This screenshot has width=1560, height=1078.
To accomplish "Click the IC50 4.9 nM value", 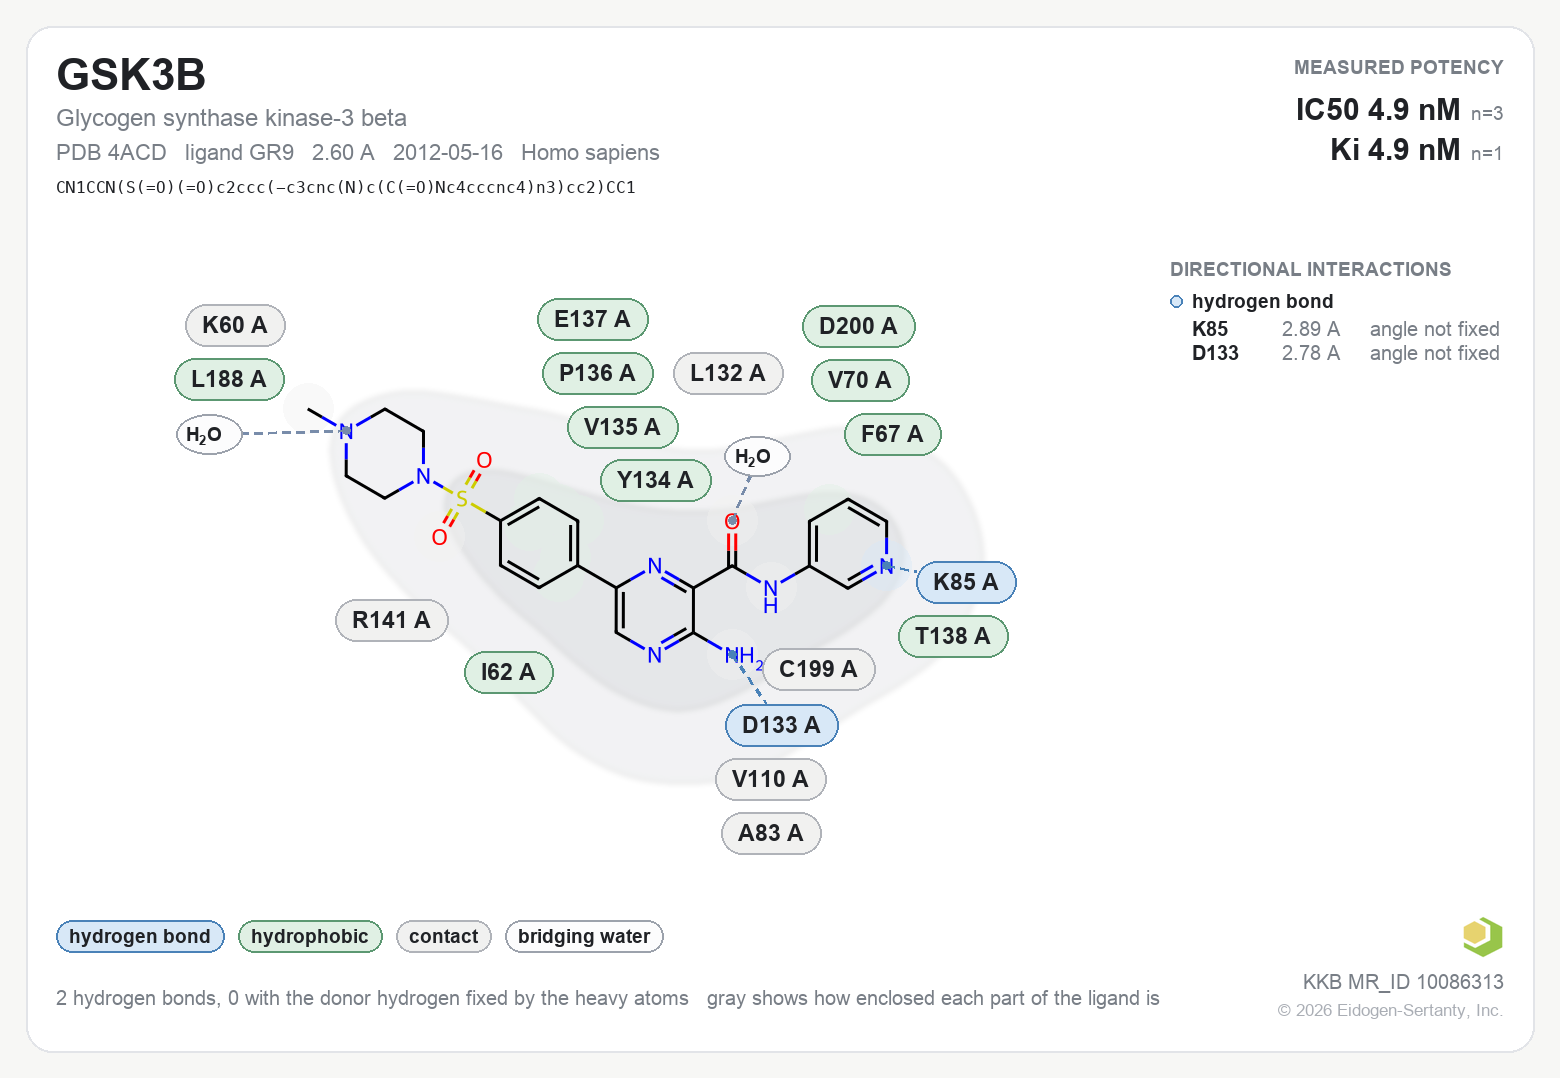I will [1378, 109].
